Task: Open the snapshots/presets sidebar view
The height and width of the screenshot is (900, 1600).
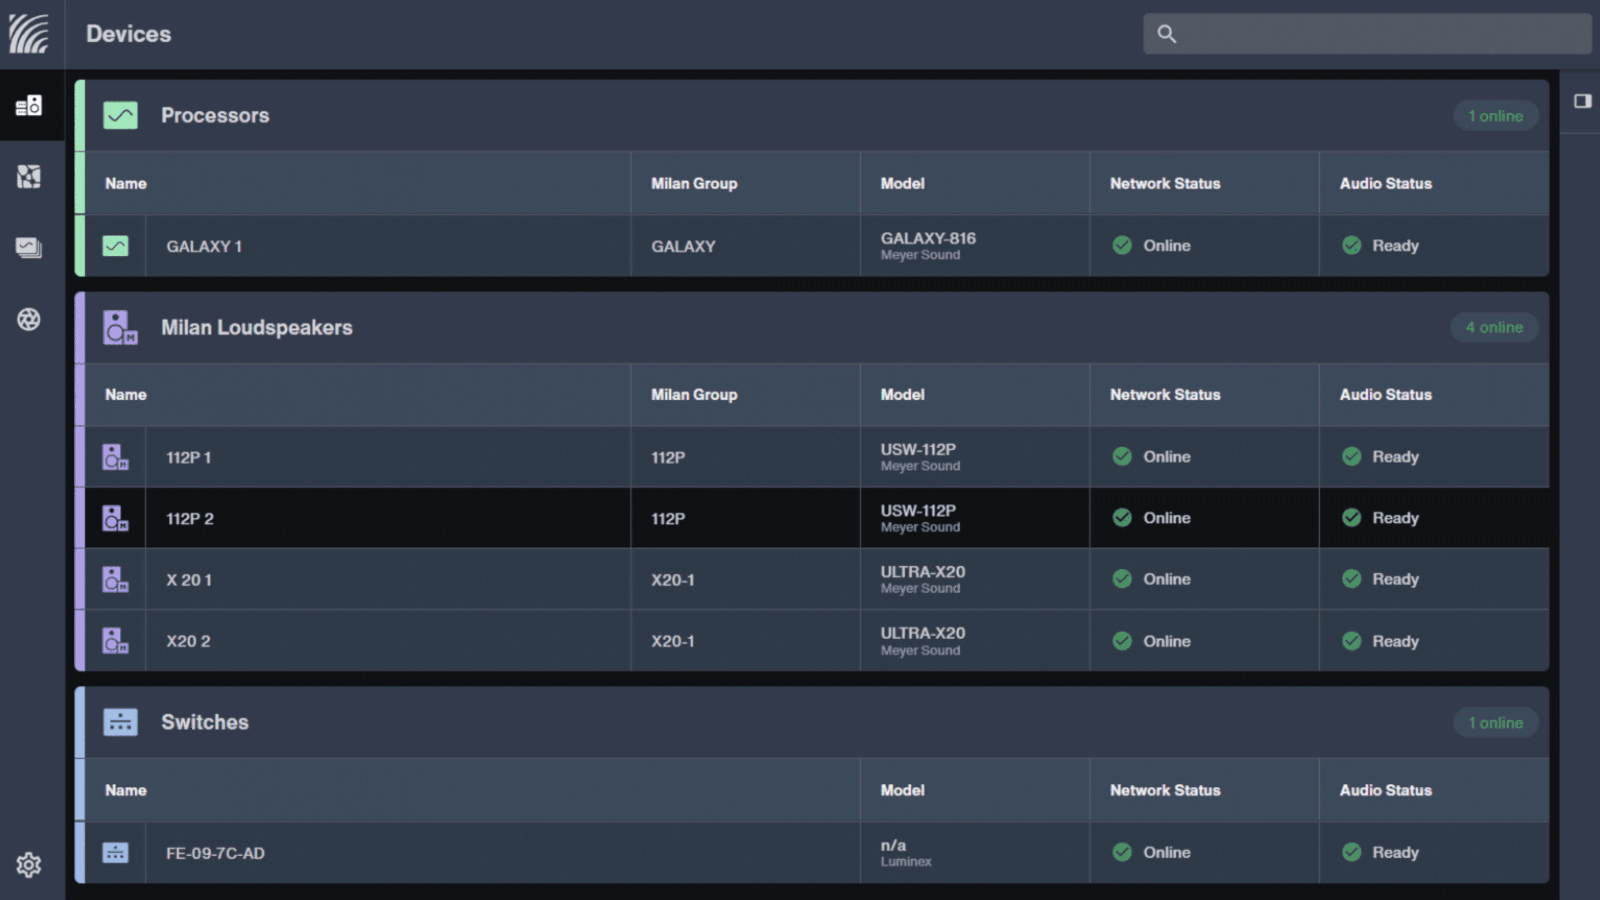Action: (x=30, y=247)
